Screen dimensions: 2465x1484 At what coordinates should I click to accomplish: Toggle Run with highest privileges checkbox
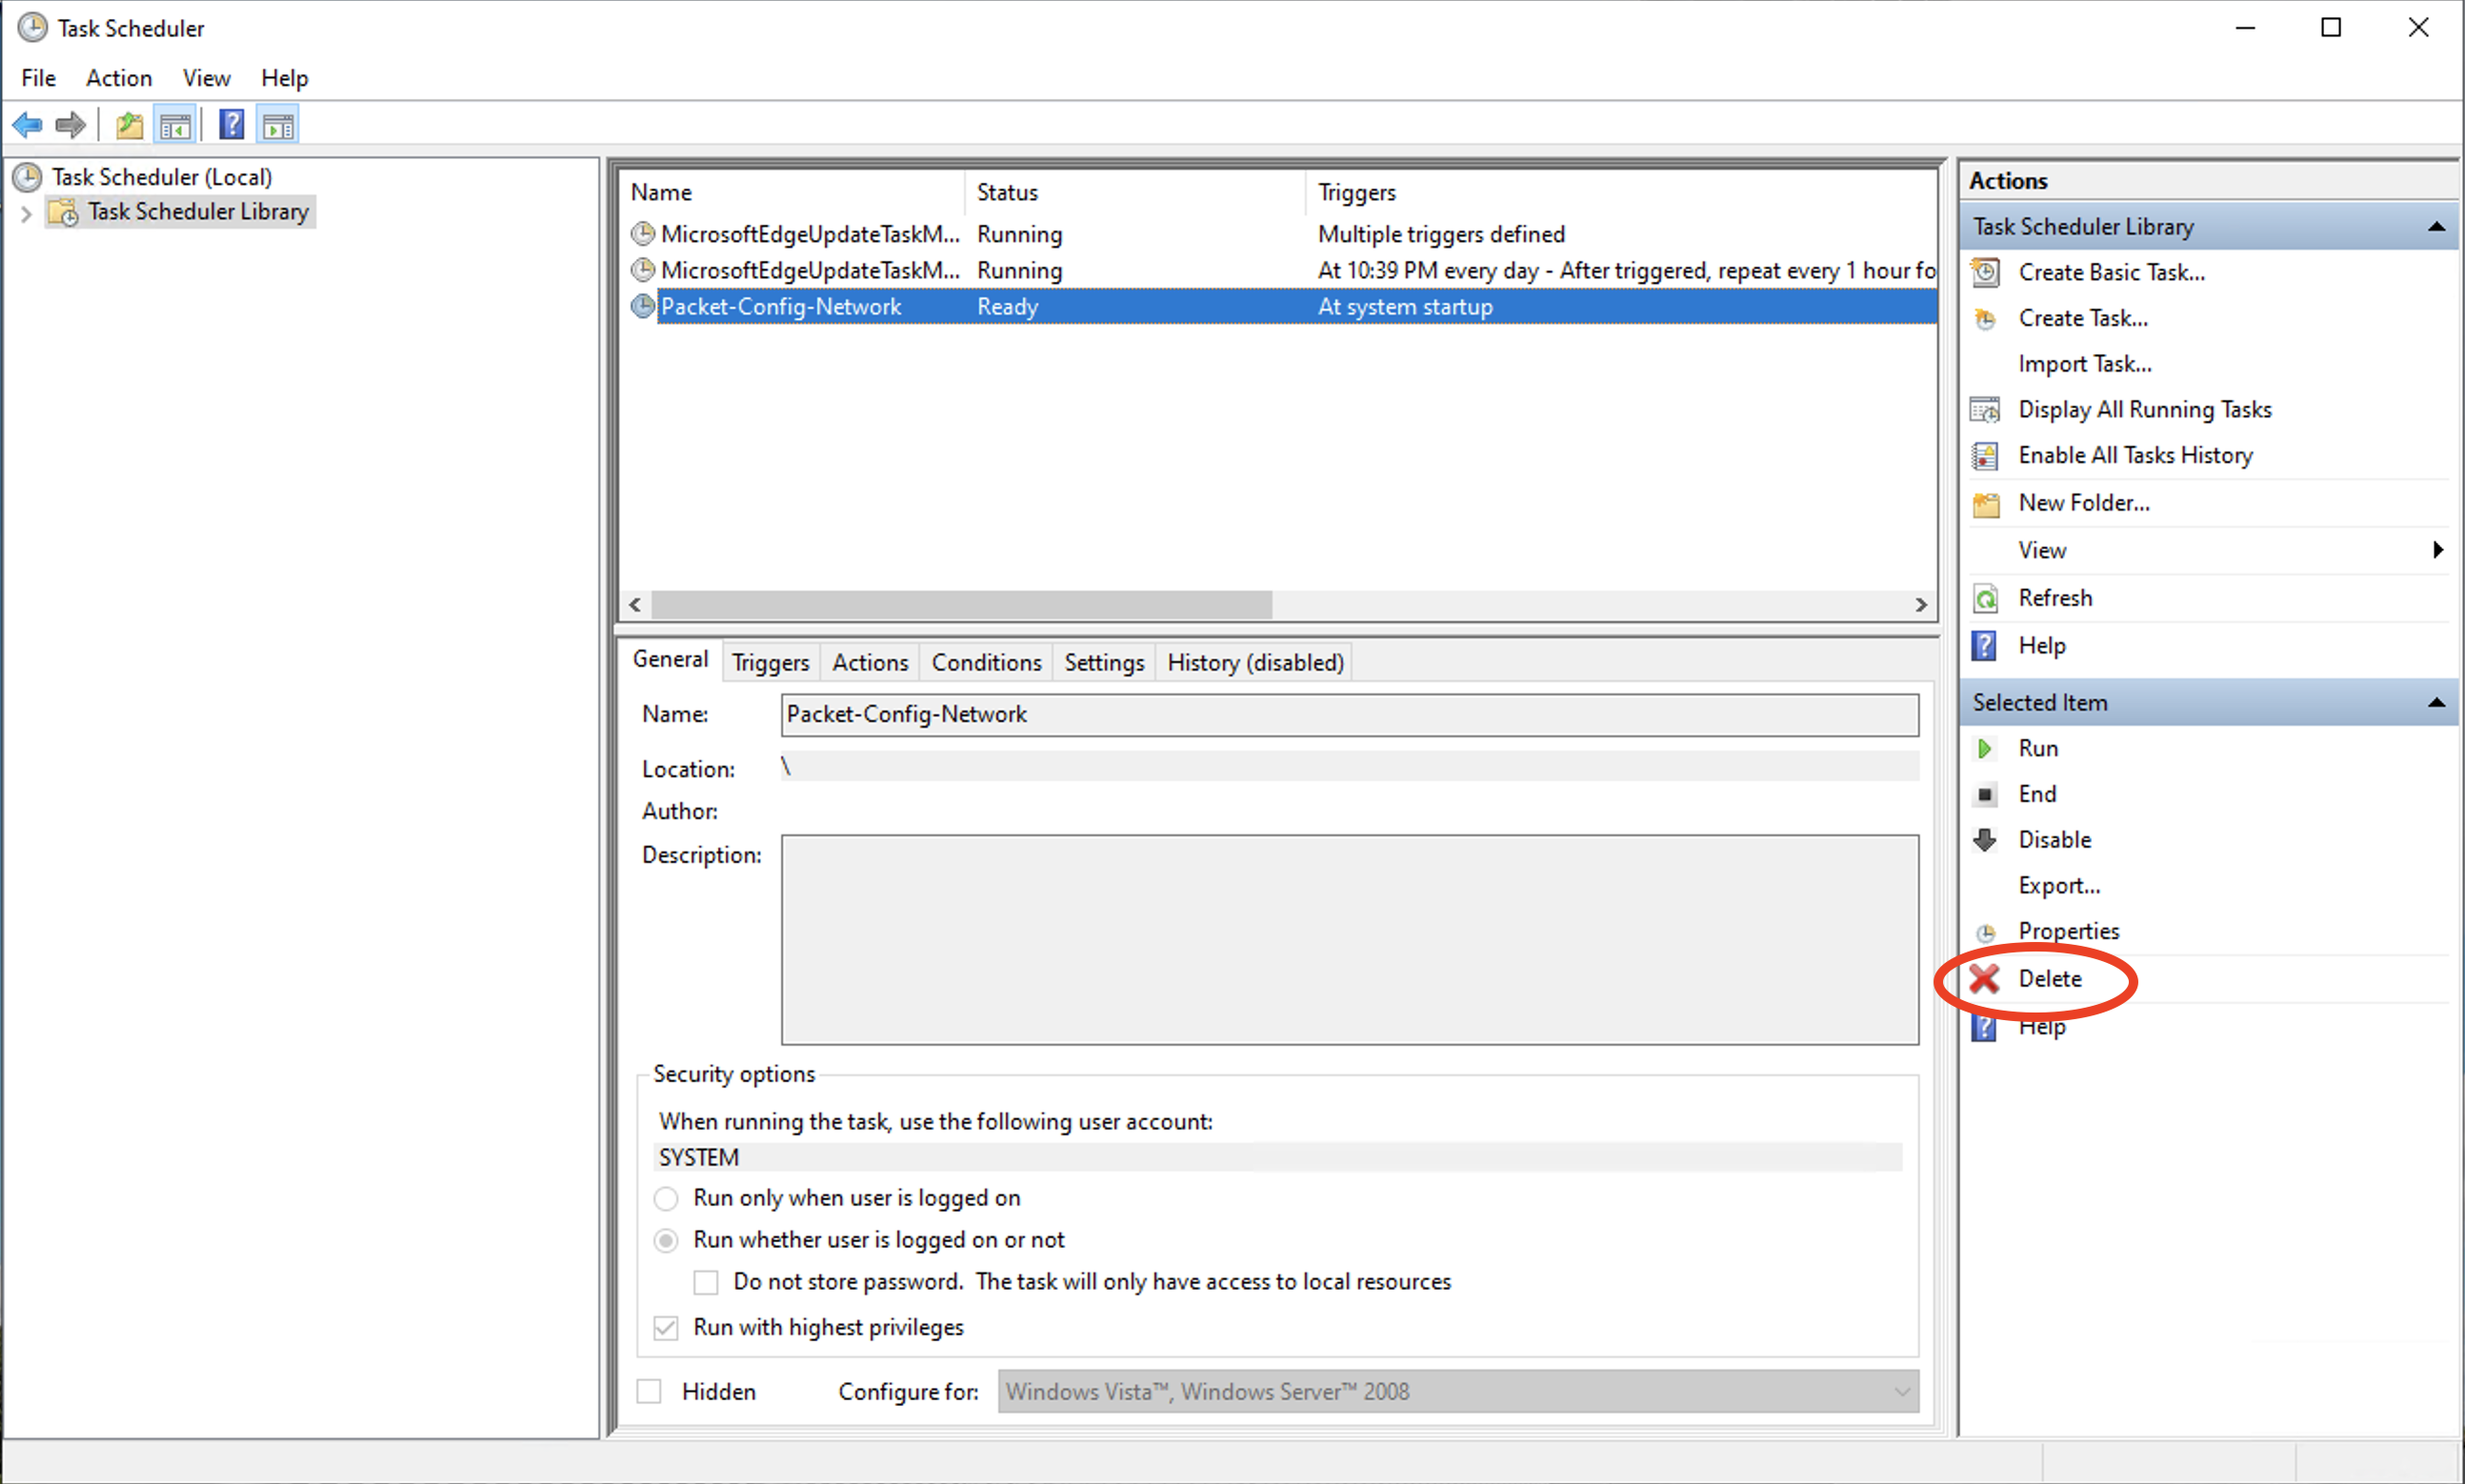(666, 1328)
